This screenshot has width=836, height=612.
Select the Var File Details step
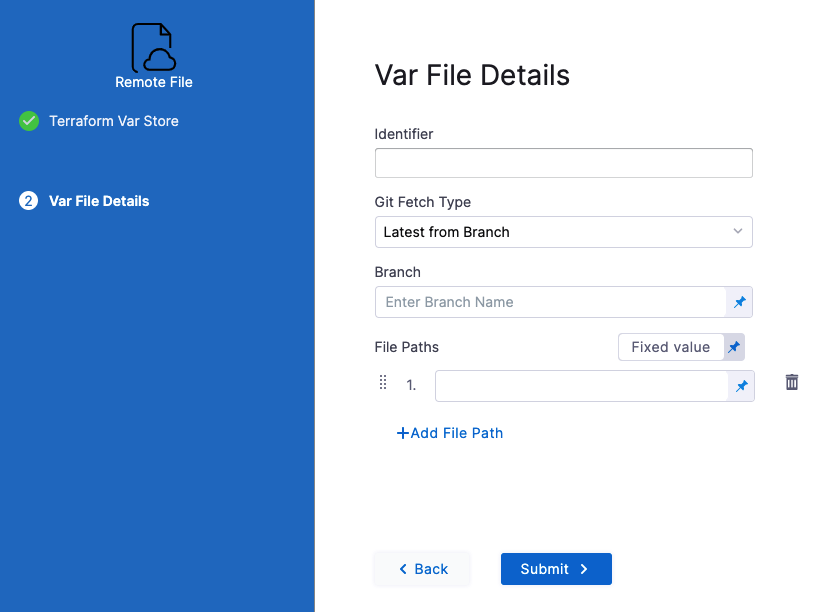[x=99, y=201]
